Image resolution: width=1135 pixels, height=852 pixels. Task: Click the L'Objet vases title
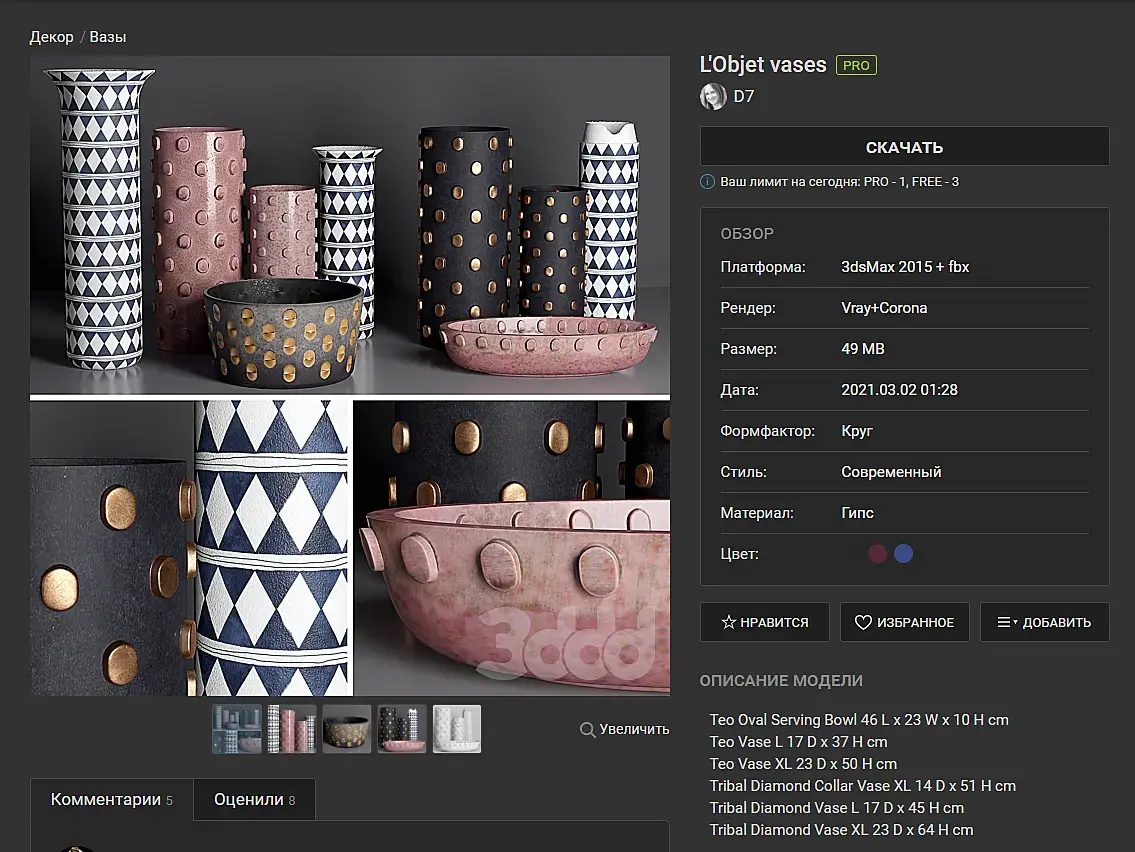click(x=763, y=64)
